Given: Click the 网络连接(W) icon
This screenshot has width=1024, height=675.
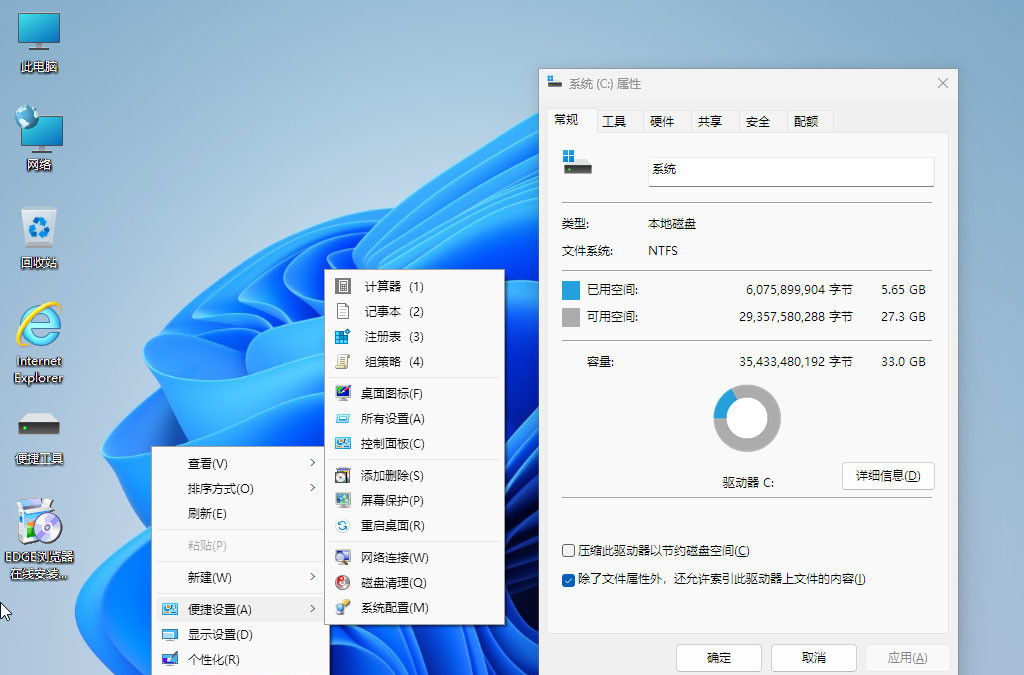Looking at the screenshot, I should 343,557.
